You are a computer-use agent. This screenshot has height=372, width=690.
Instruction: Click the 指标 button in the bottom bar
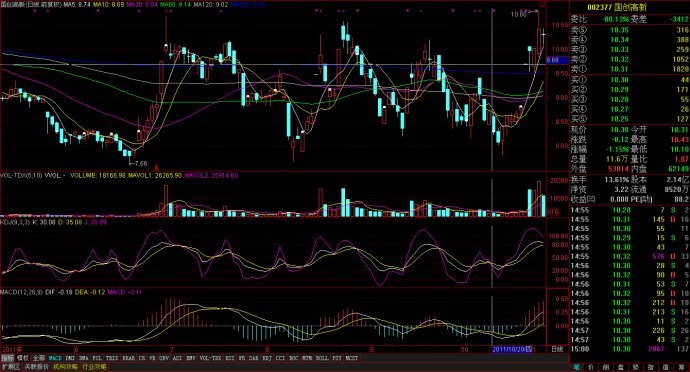8,358
